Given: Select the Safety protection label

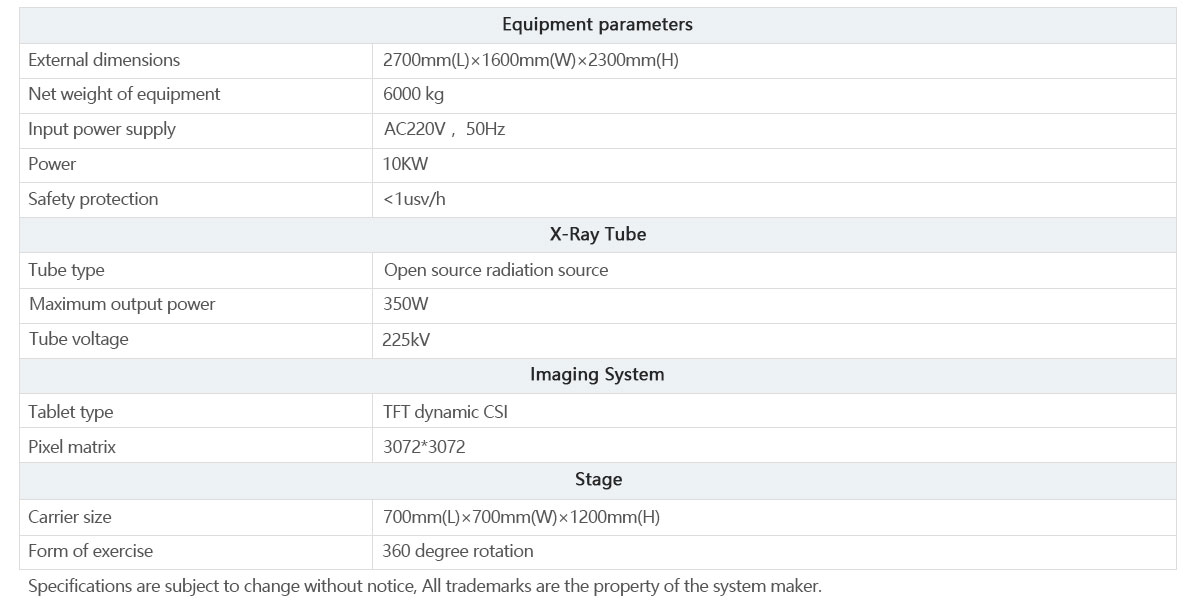Looking at the screenshot, I should [93, 199].
